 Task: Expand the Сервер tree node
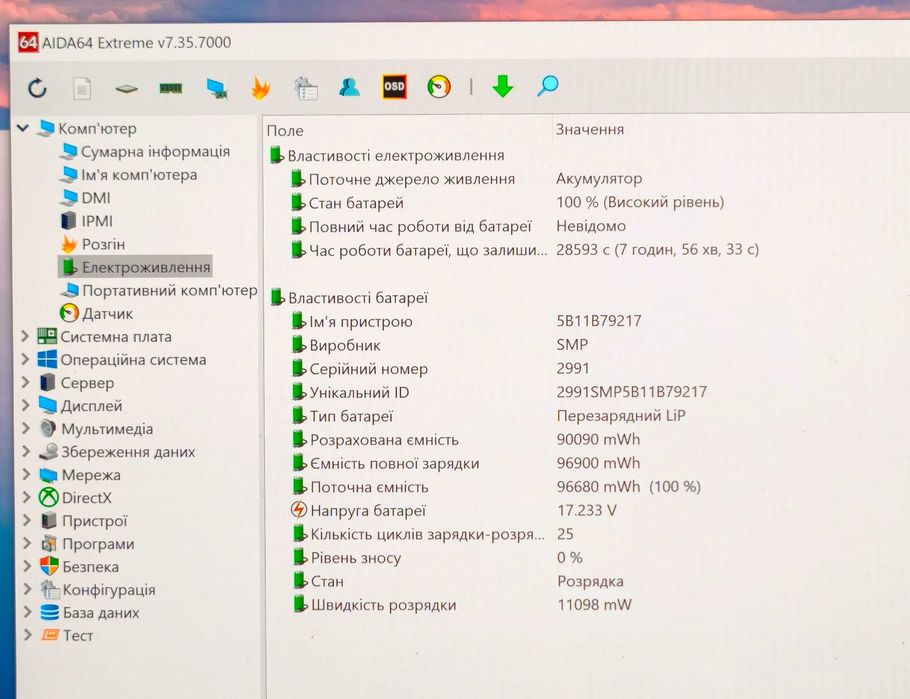click(25, 382)
